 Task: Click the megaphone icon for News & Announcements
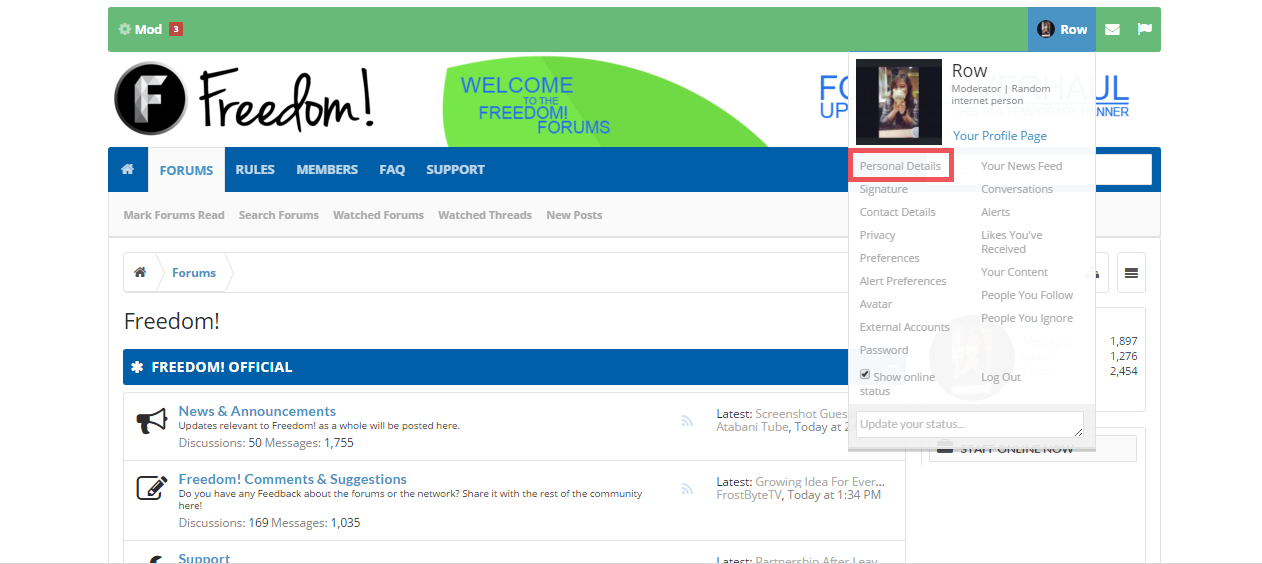151,423
